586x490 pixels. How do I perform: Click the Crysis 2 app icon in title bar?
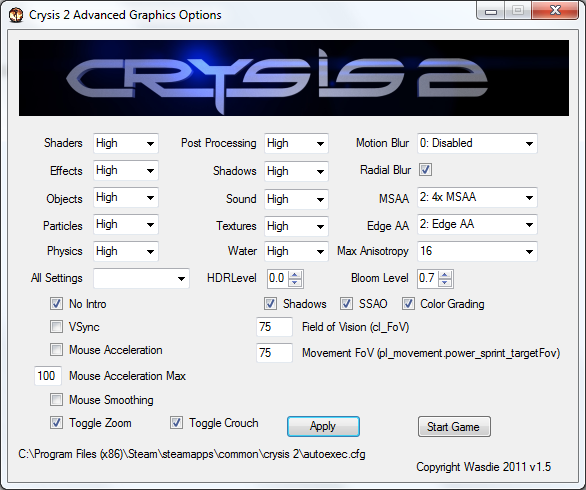coord(16,15)
